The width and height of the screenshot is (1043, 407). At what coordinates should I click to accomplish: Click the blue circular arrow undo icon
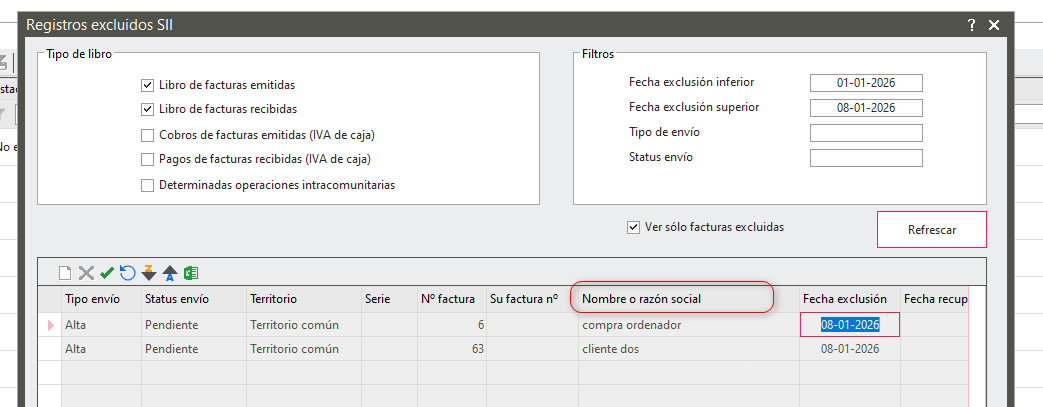tap(127, 273)
